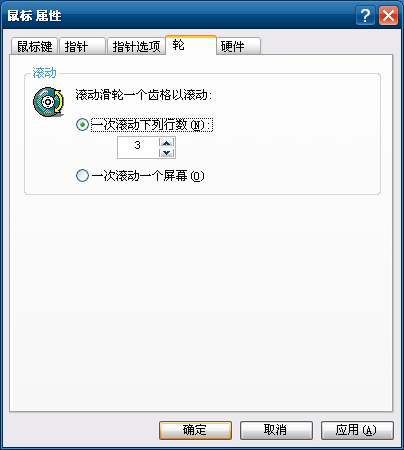Apply changes with 应用 button
The image size is (404, 450).
tap(357, 430)
